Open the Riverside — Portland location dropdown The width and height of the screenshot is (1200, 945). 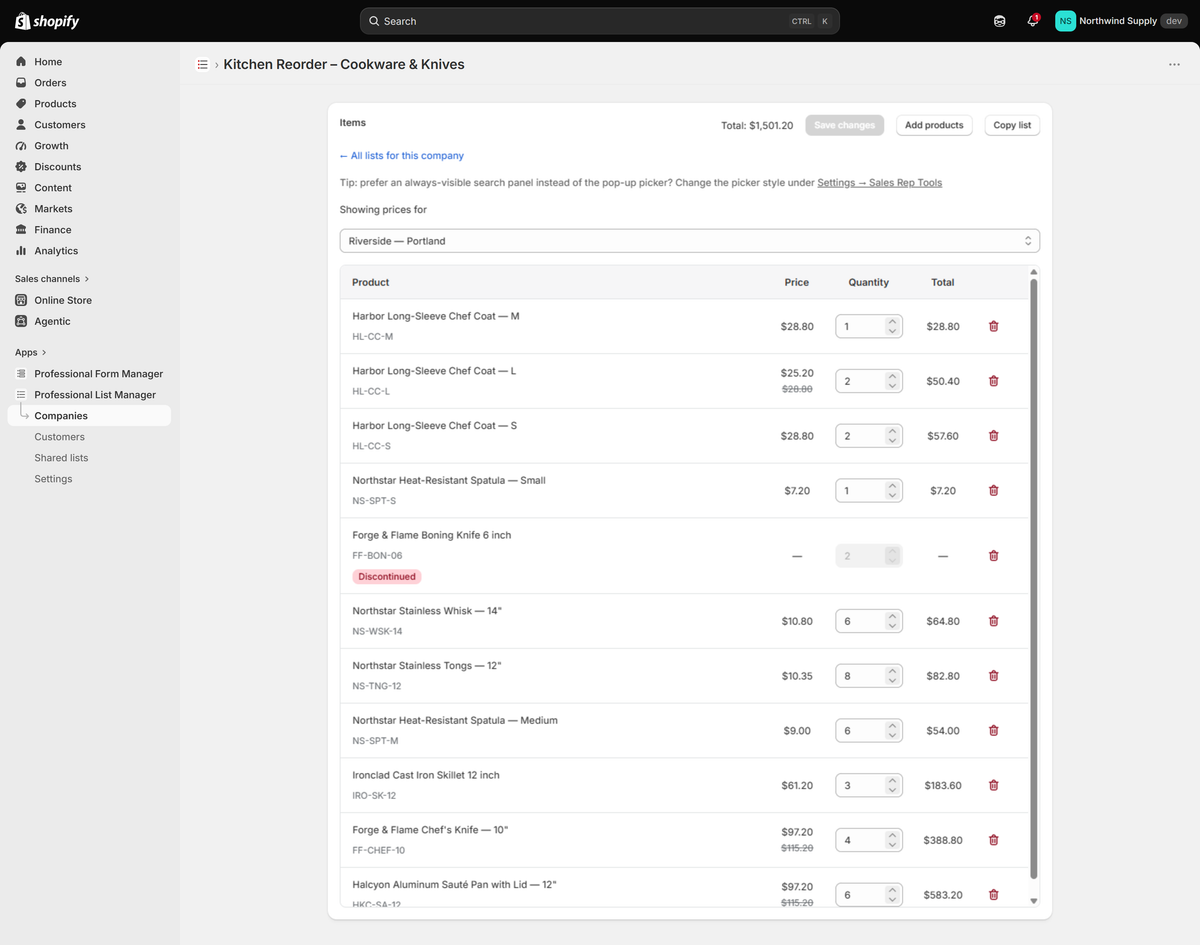coord(690,241)
